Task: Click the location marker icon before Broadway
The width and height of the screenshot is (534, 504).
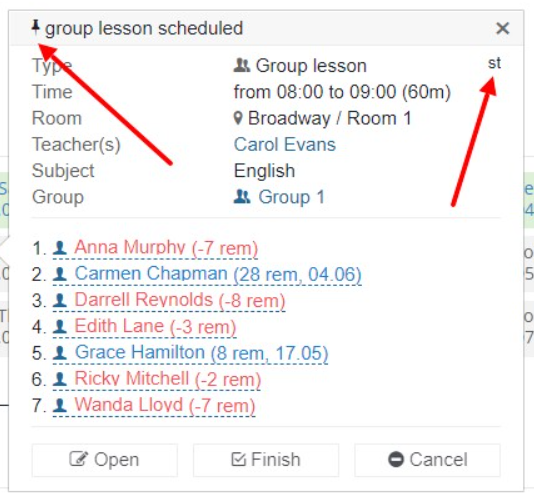Action: point(238,118)
